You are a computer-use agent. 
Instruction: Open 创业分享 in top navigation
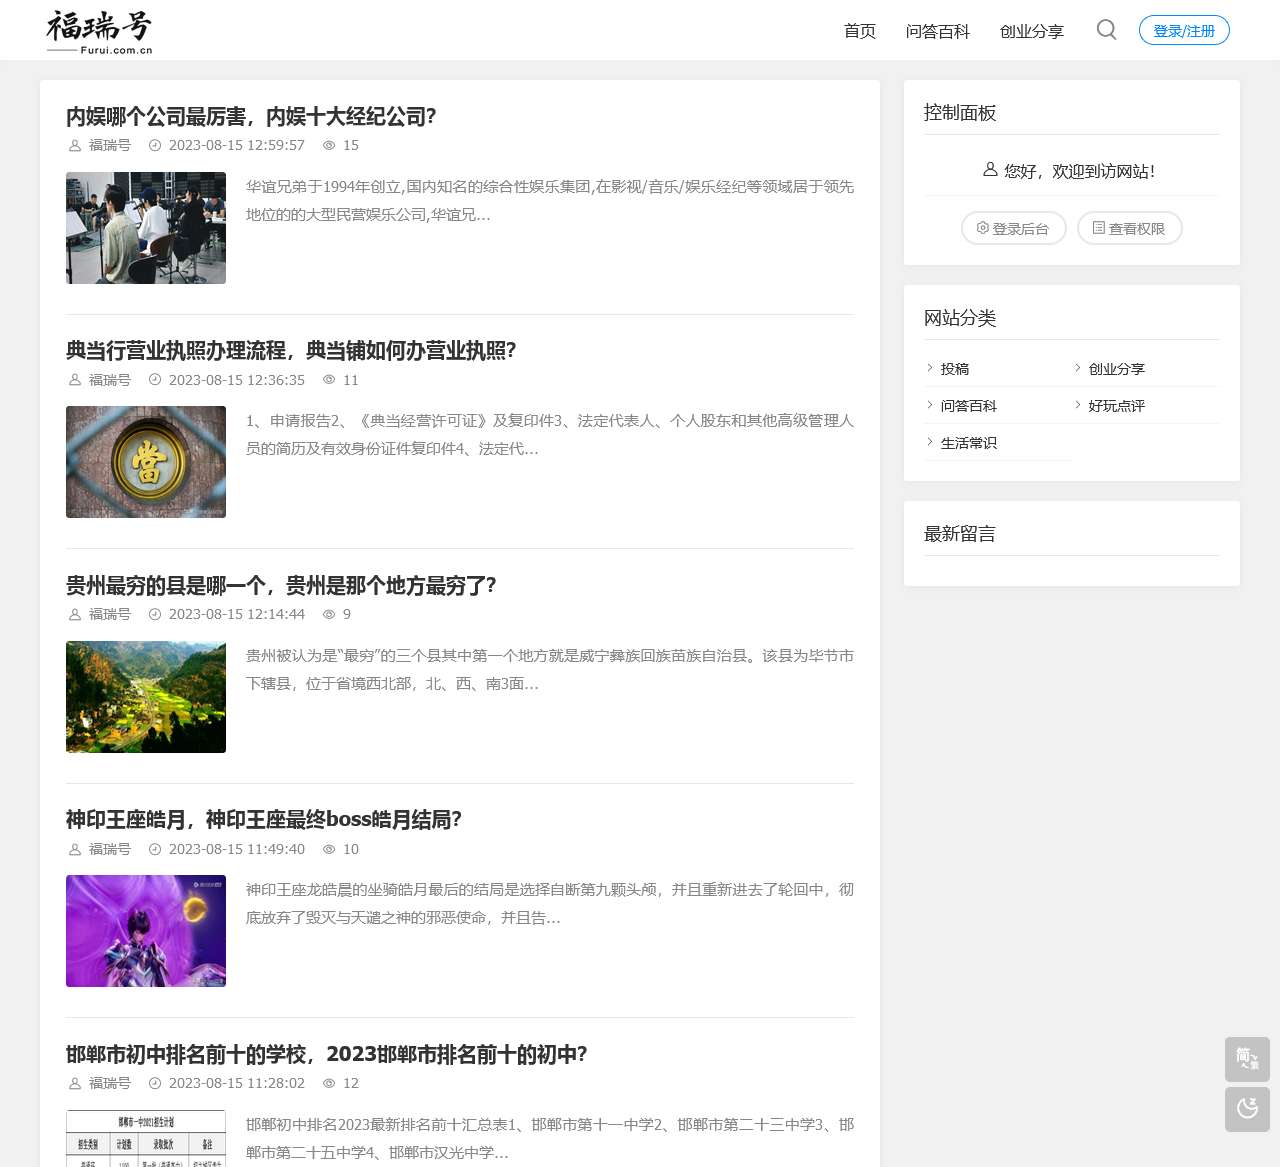(x=1032, y=31)
